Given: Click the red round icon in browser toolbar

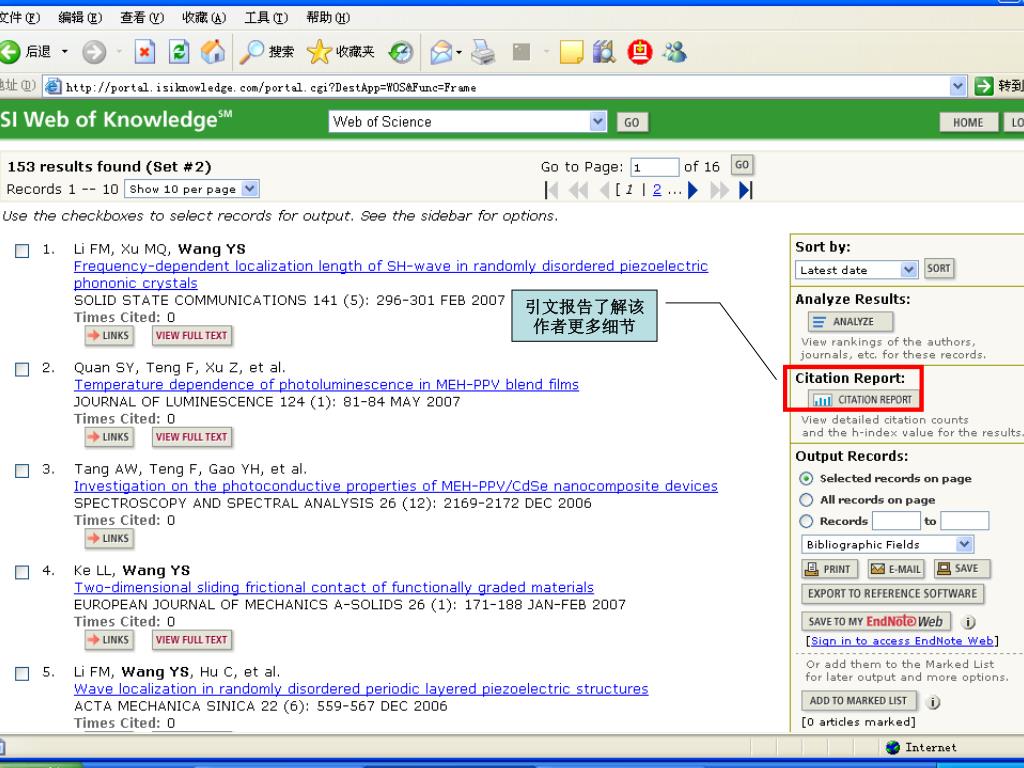Looking at the screenshot, I should [640, 52].
